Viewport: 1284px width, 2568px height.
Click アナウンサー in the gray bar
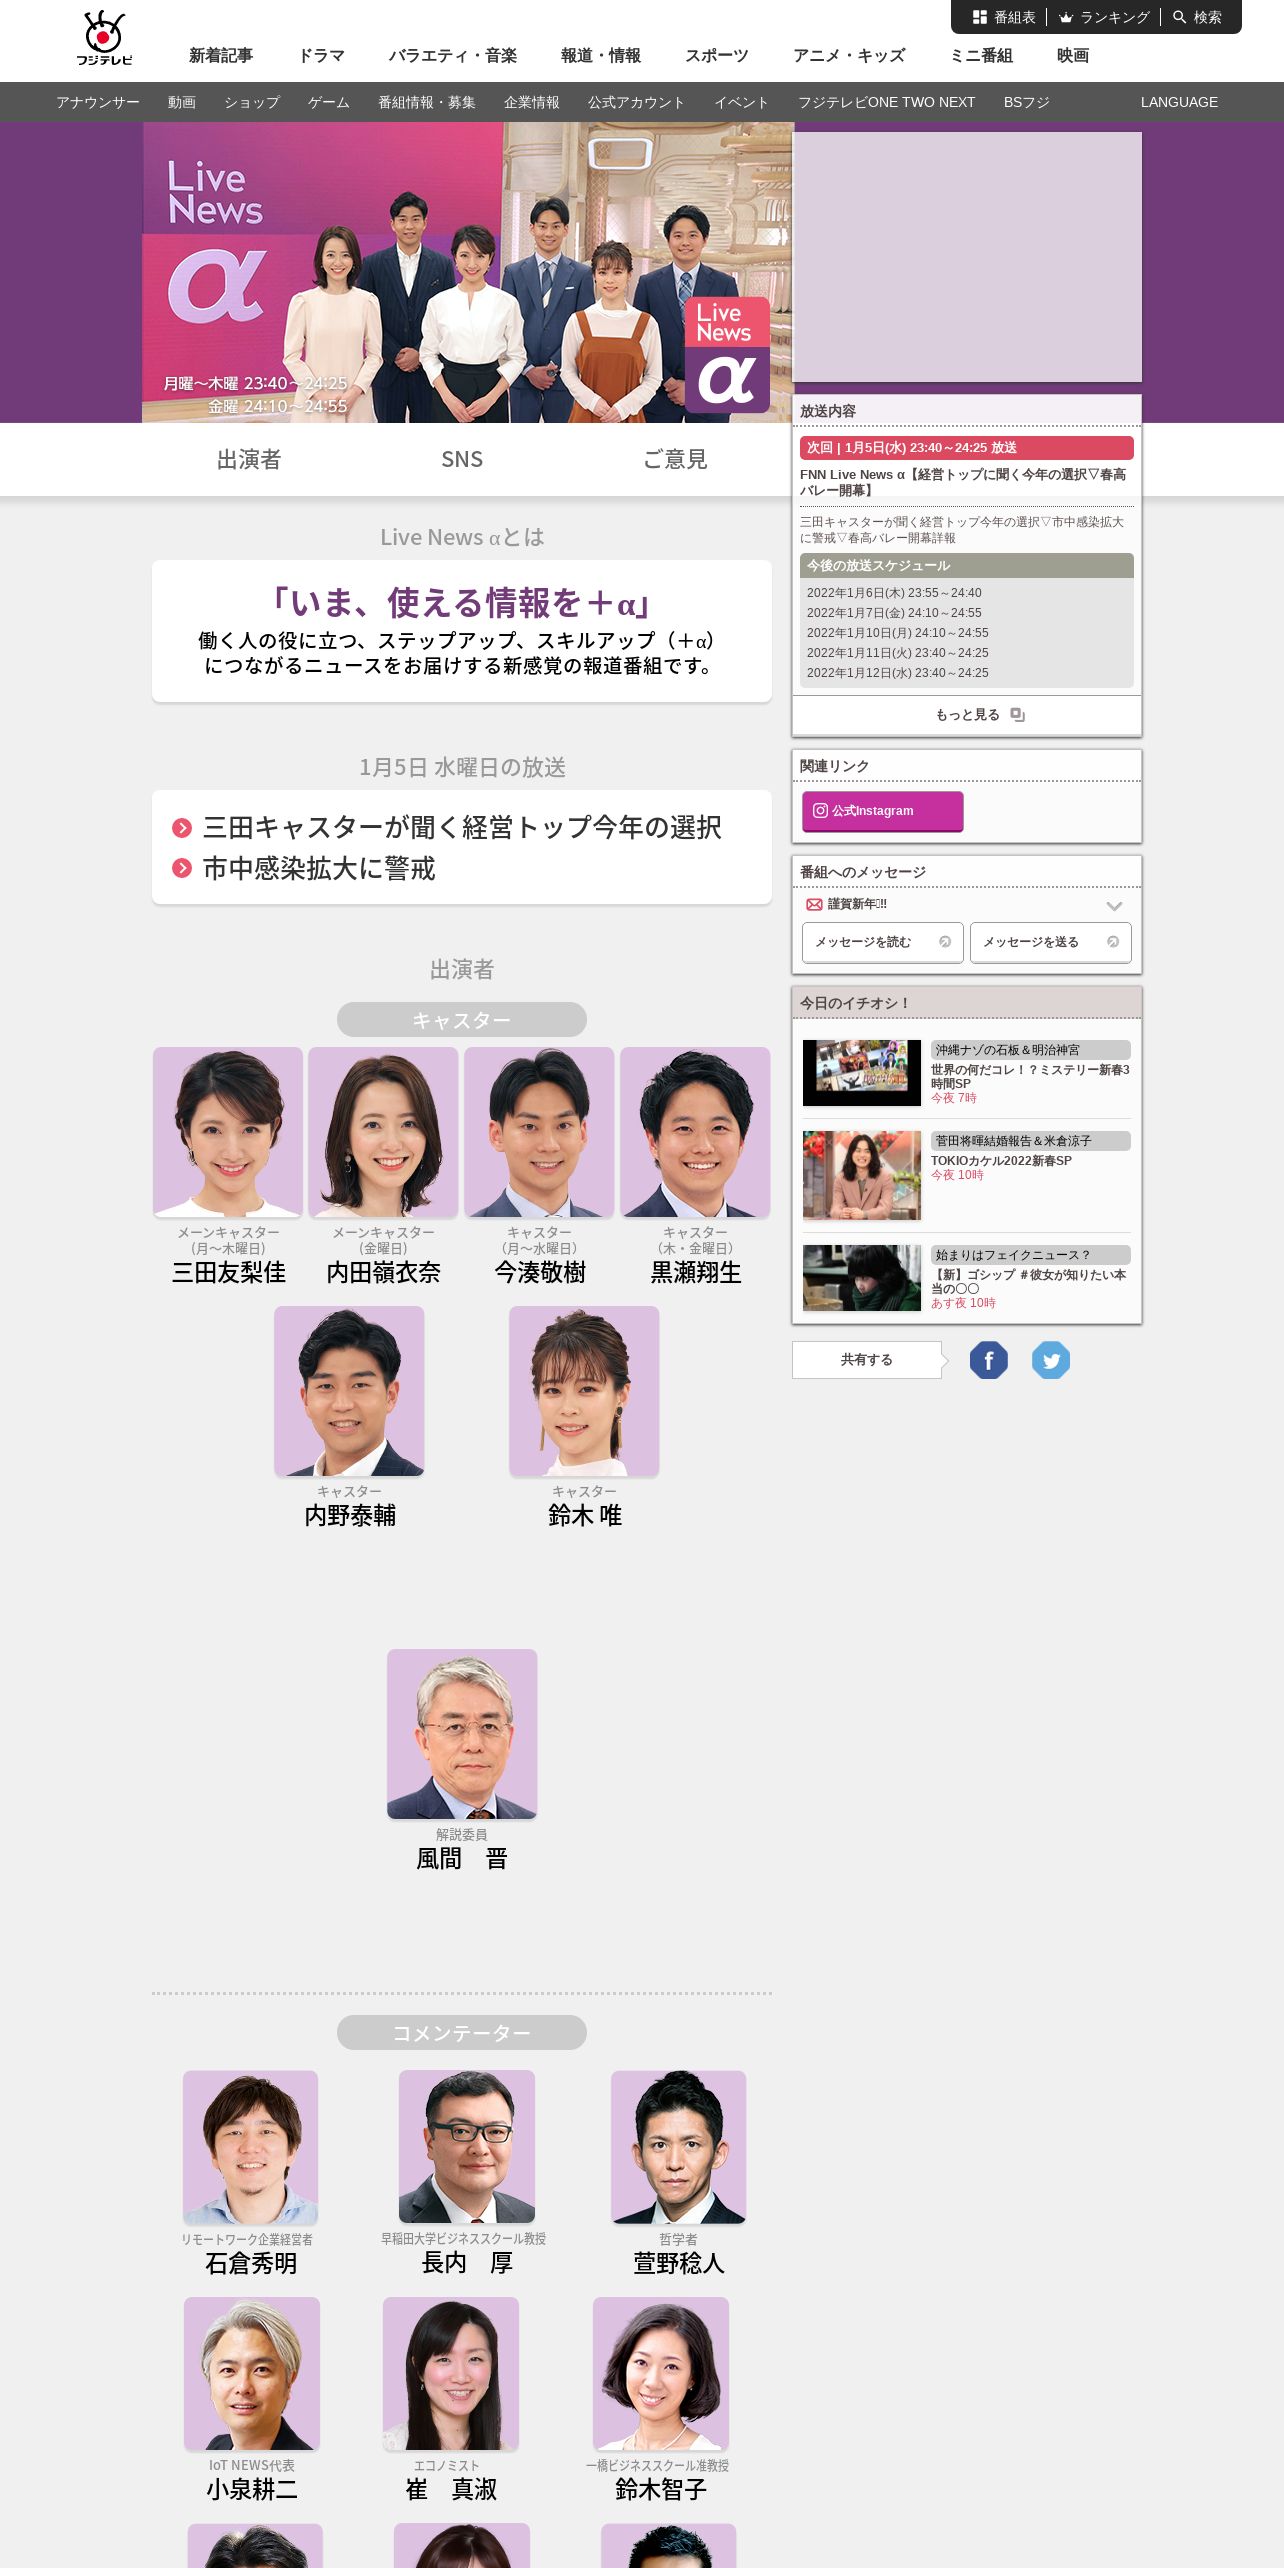(x=98, y=102)
